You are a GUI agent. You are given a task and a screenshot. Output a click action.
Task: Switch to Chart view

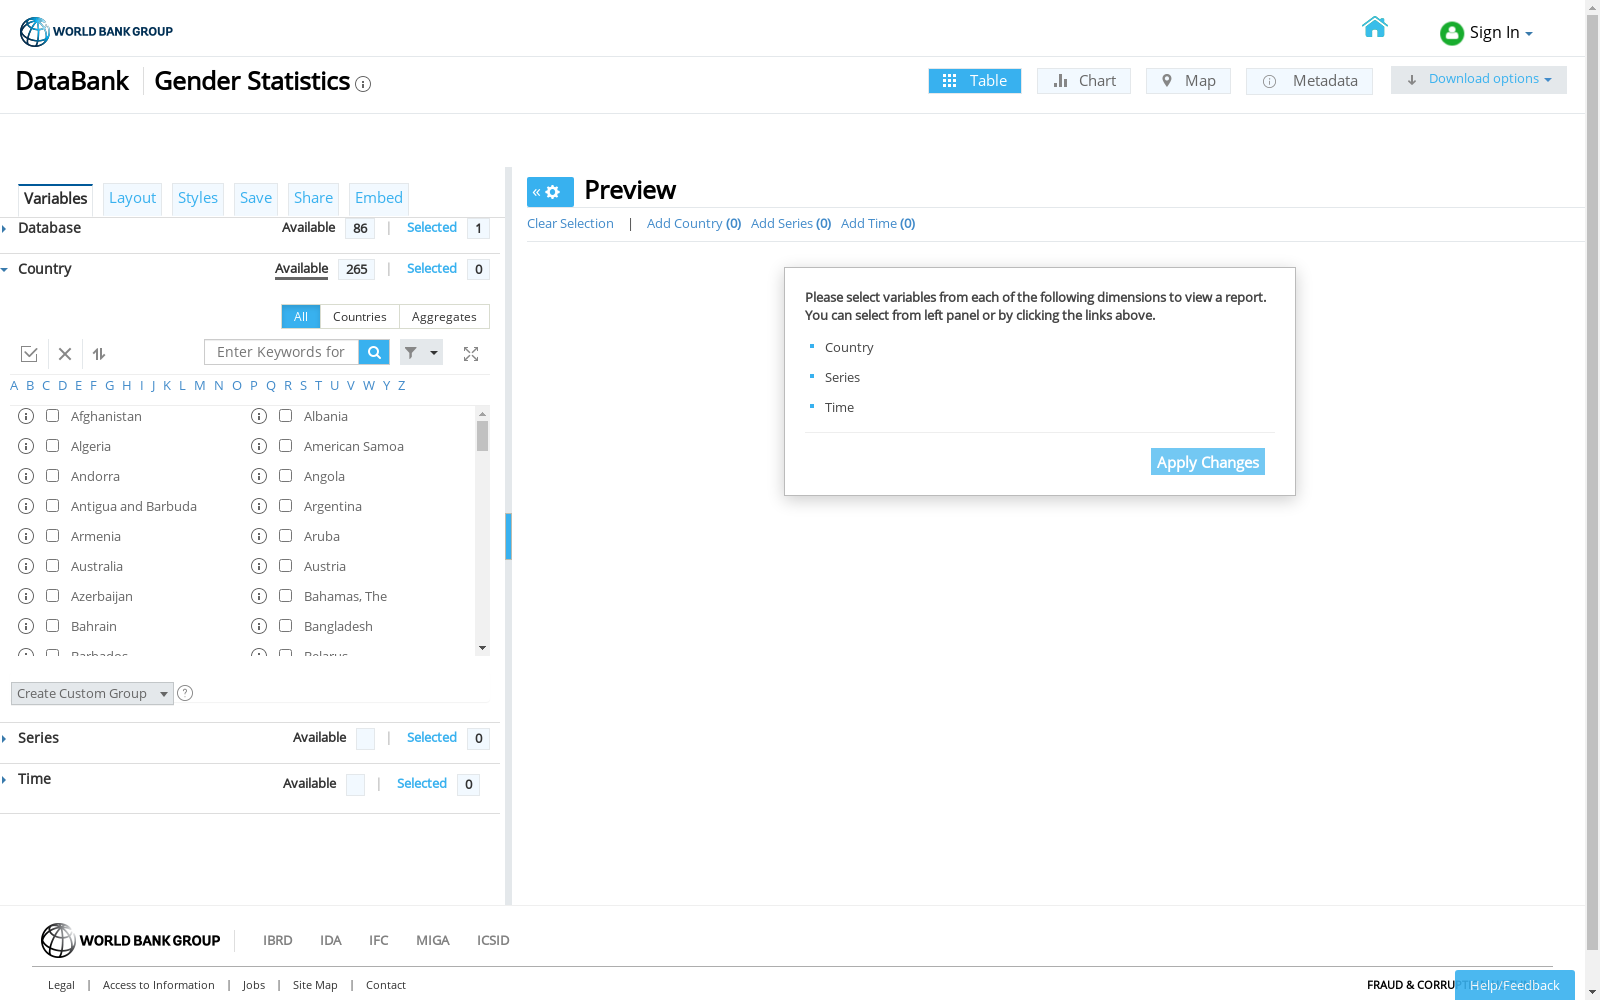1084,81
